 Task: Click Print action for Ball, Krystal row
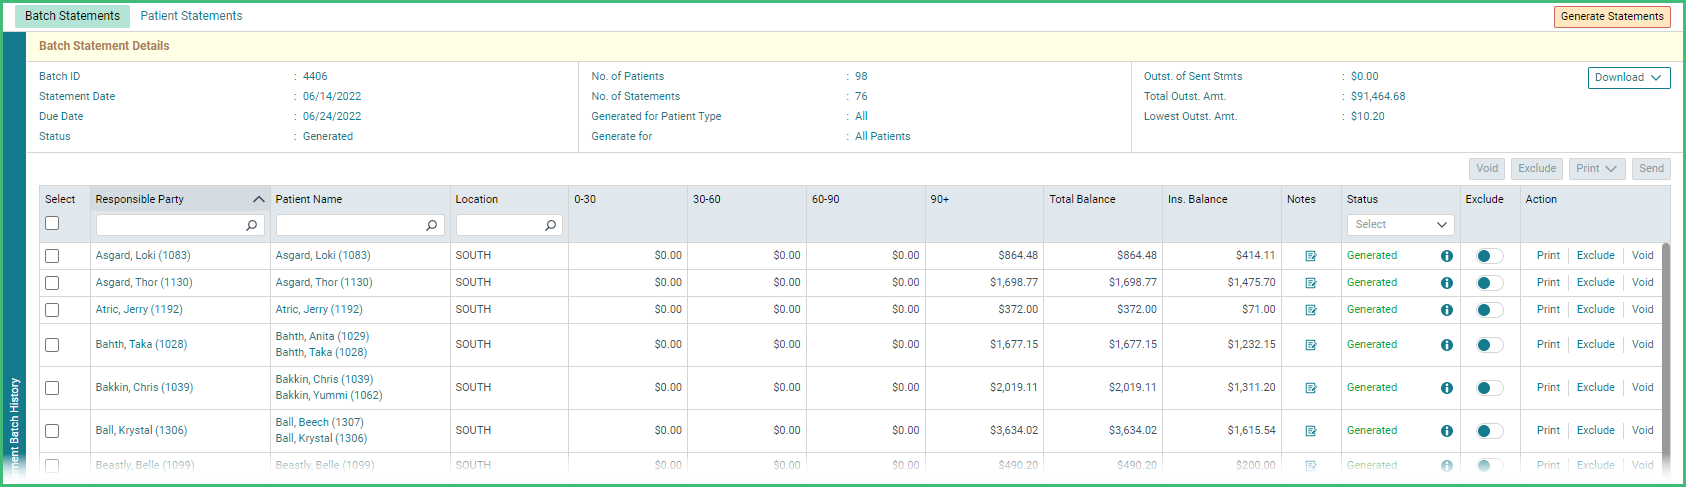click(x=1548, y=430)
